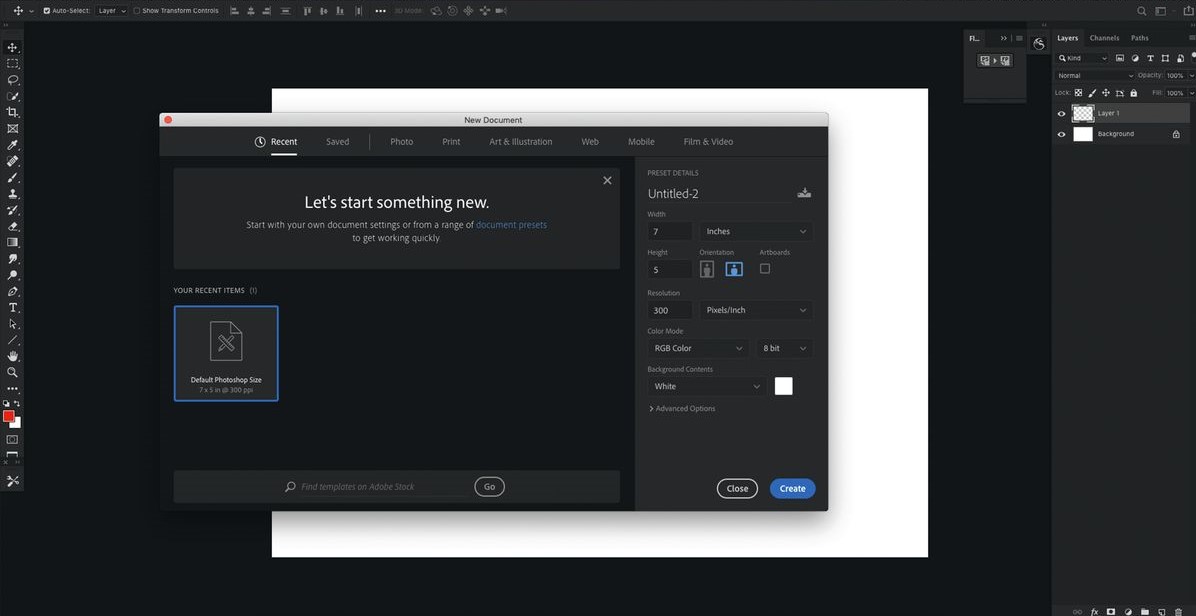Viewport: 1196px width, 616px height.
Task: Choose portrait orientation
Action: click(707, 268)
